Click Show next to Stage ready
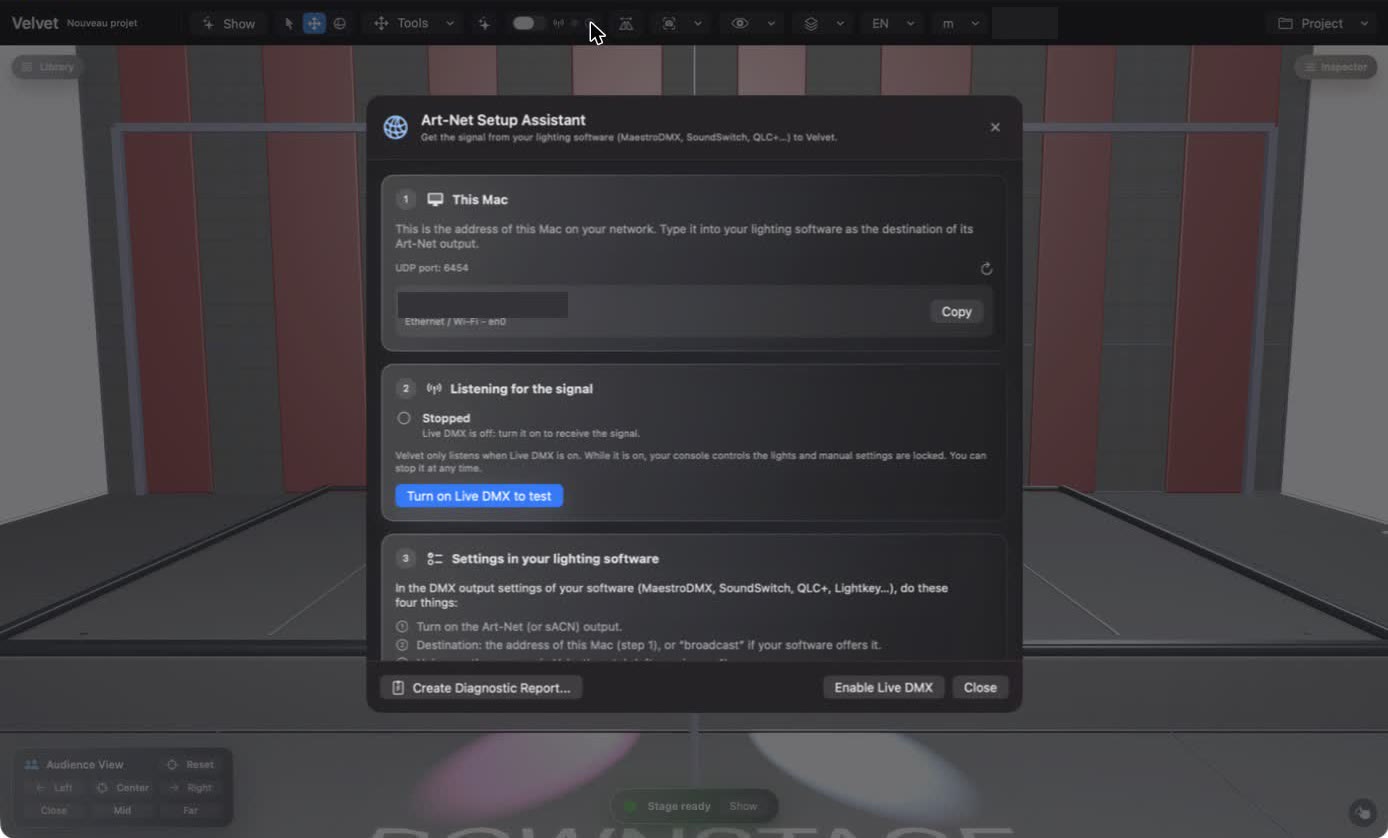 pos(743,806)
